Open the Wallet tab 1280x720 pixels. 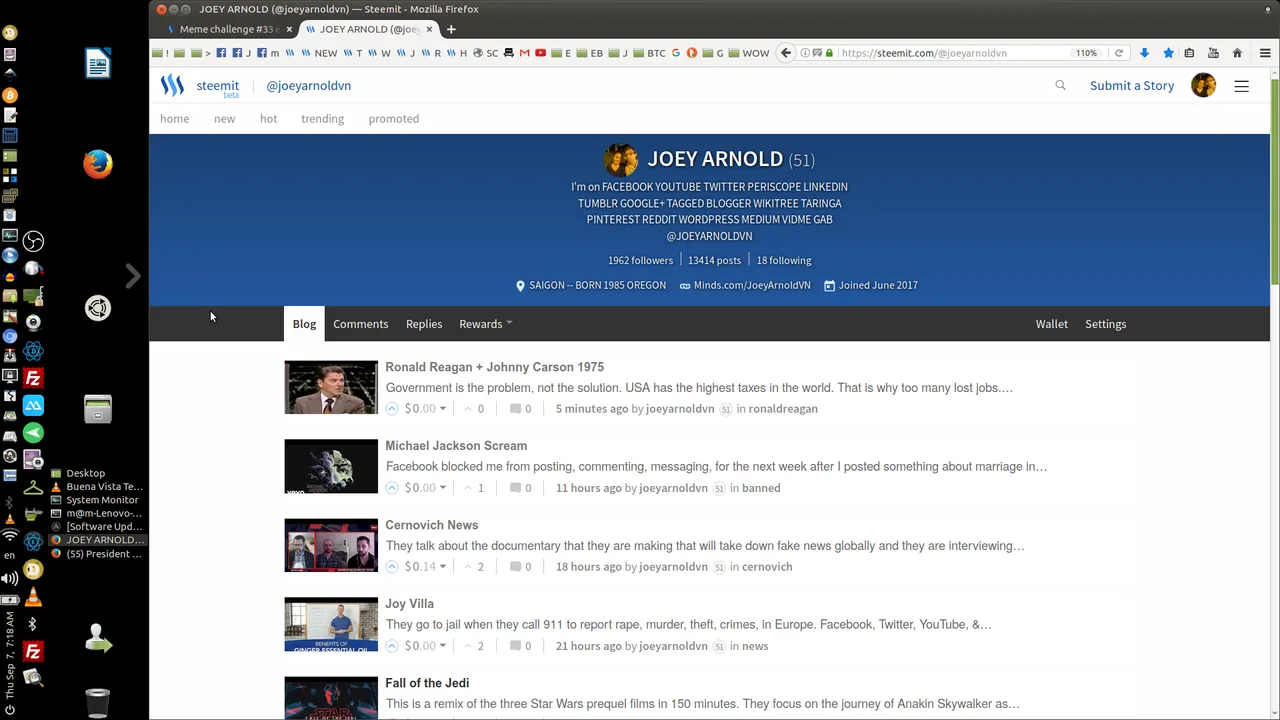click(x=1051, y=324)
